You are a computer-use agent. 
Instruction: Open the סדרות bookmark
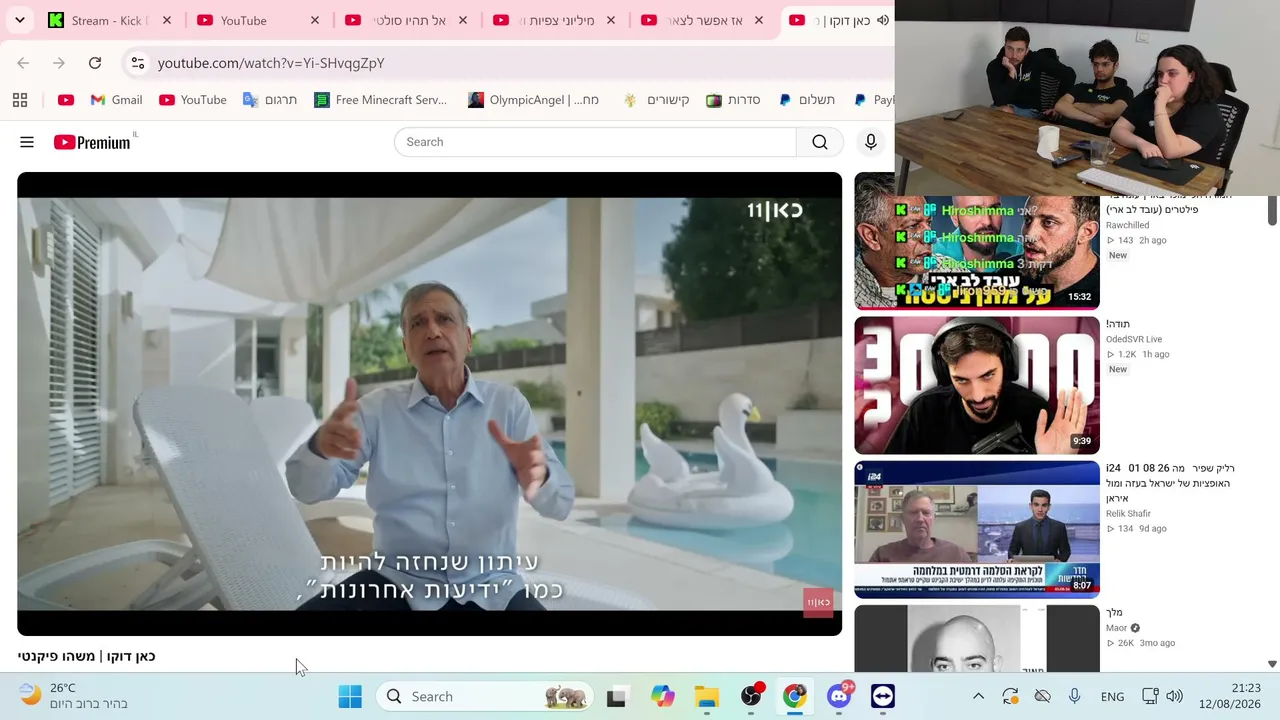pos(733,100)
